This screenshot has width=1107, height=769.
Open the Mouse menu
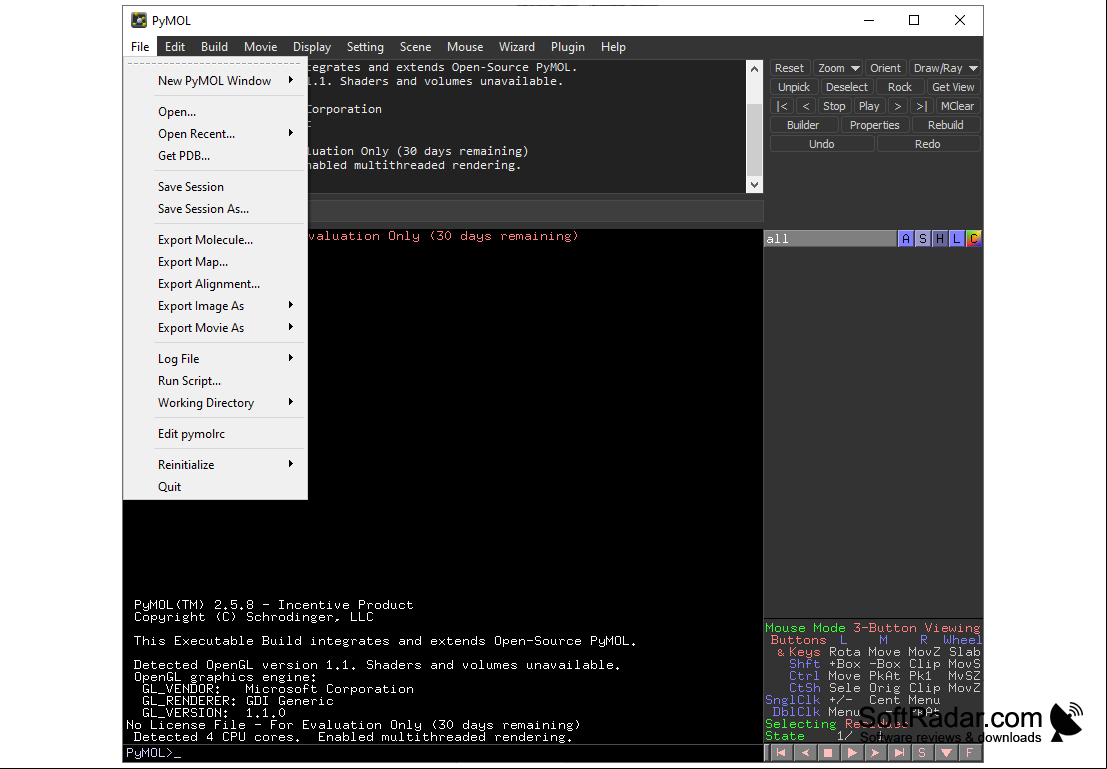[x=465, y=47]
